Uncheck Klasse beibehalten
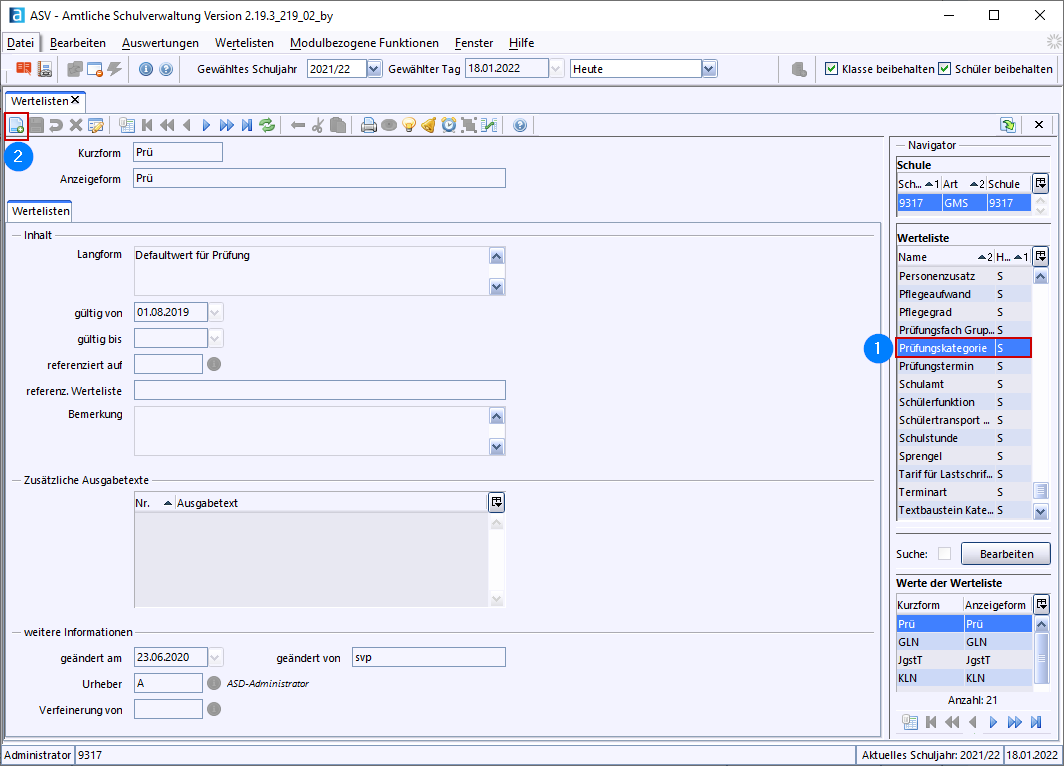Viewport: 1064px width, 766px height. coord(831,69)
